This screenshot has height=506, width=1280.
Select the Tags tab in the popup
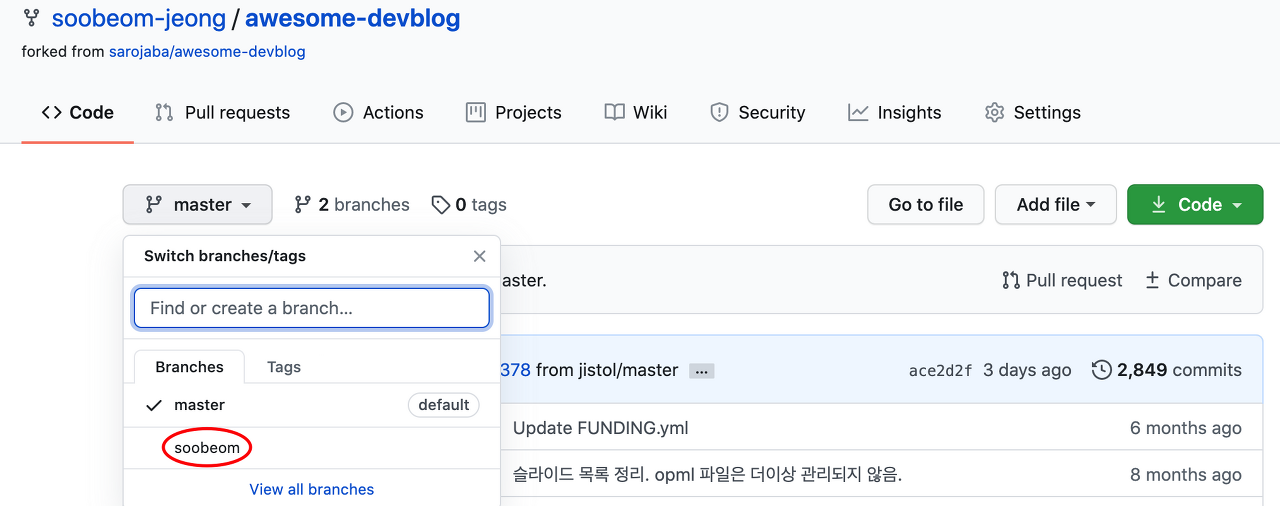pyautogui.click(x=284, y=367)
